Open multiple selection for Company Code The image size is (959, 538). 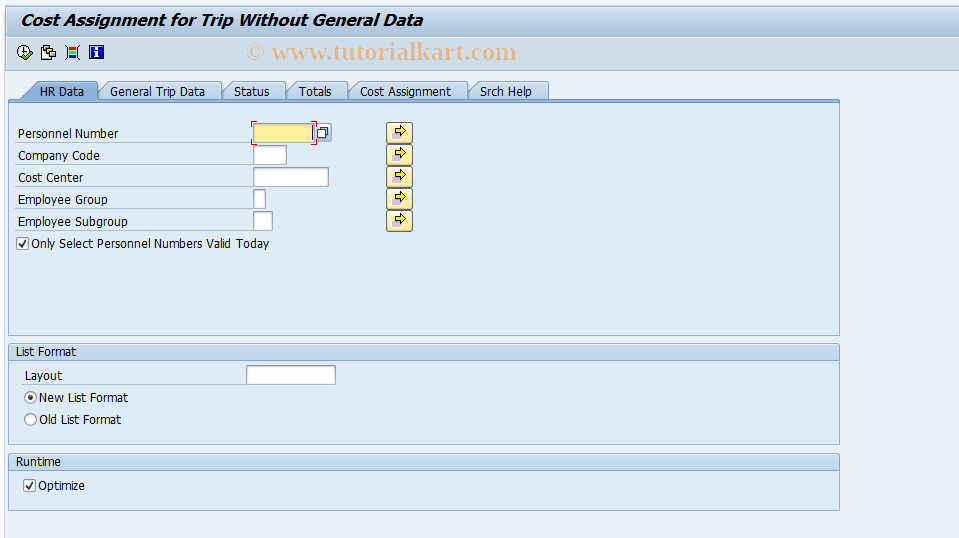click(399, 155)
